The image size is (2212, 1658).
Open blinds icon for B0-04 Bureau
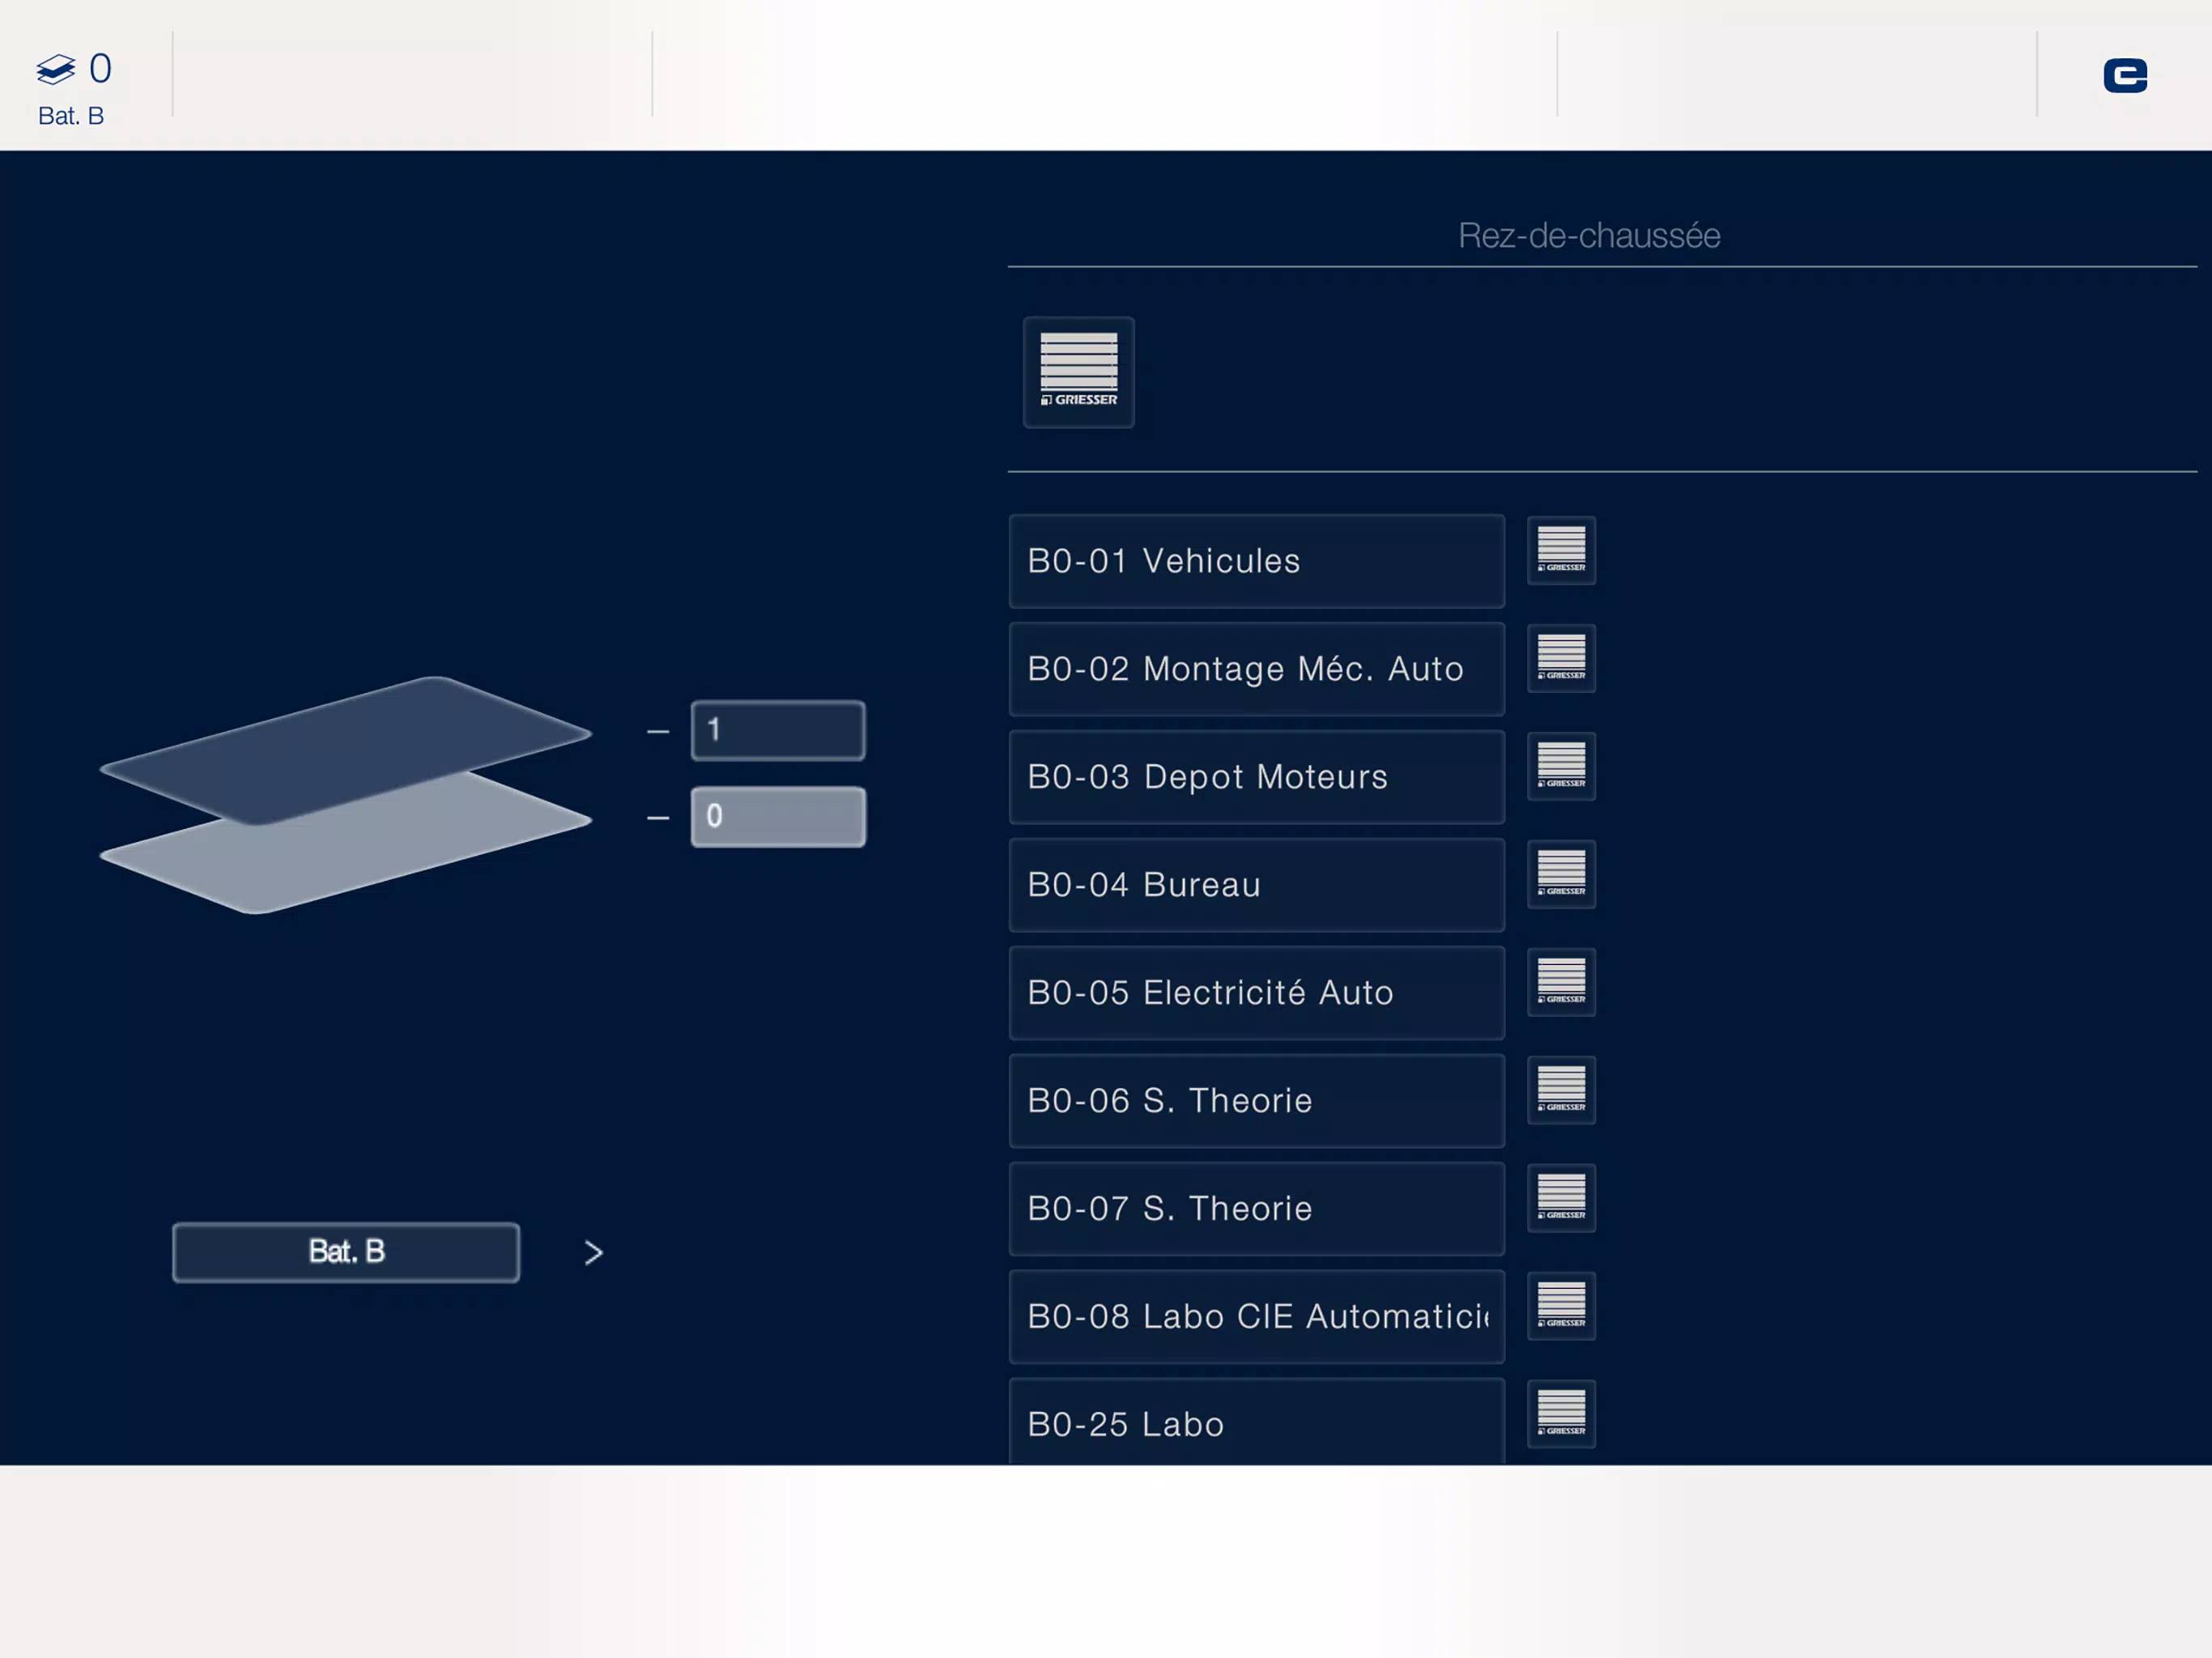pyautogui.click(x=1561, y=874)
